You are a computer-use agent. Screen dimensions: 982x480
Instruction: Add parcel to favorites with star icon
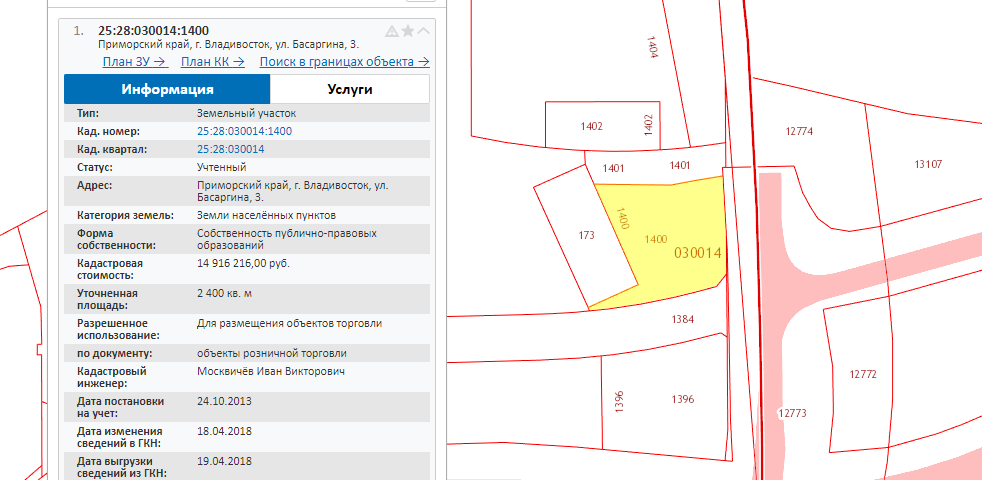408,31
